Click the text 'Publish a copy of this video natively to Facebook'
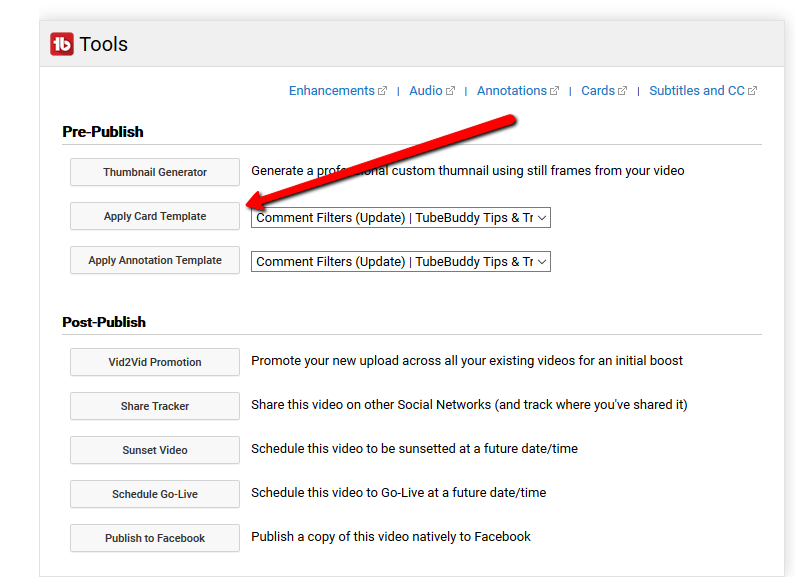 (x=391, y=537)
